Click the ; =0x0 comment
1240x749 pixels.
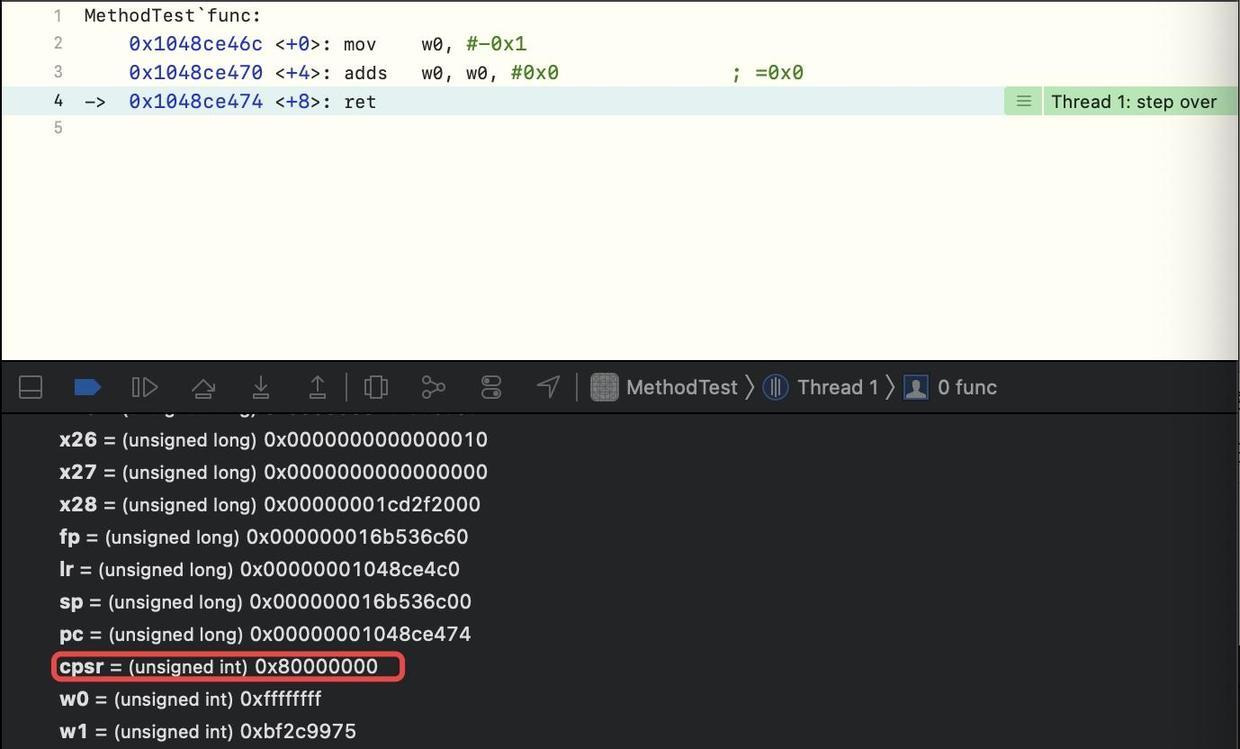(768, 73)
